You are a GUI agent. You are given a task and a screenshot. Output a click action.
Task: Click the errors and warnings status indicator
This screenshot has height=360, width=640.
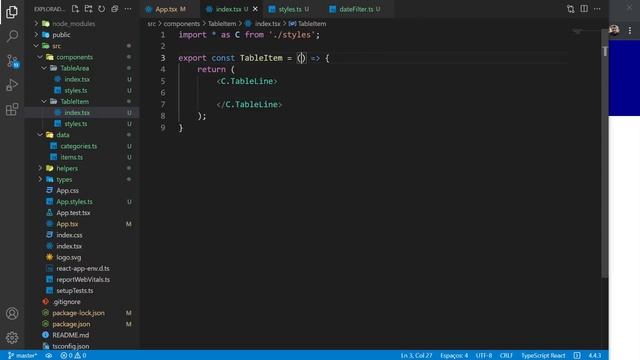(73, 356)
